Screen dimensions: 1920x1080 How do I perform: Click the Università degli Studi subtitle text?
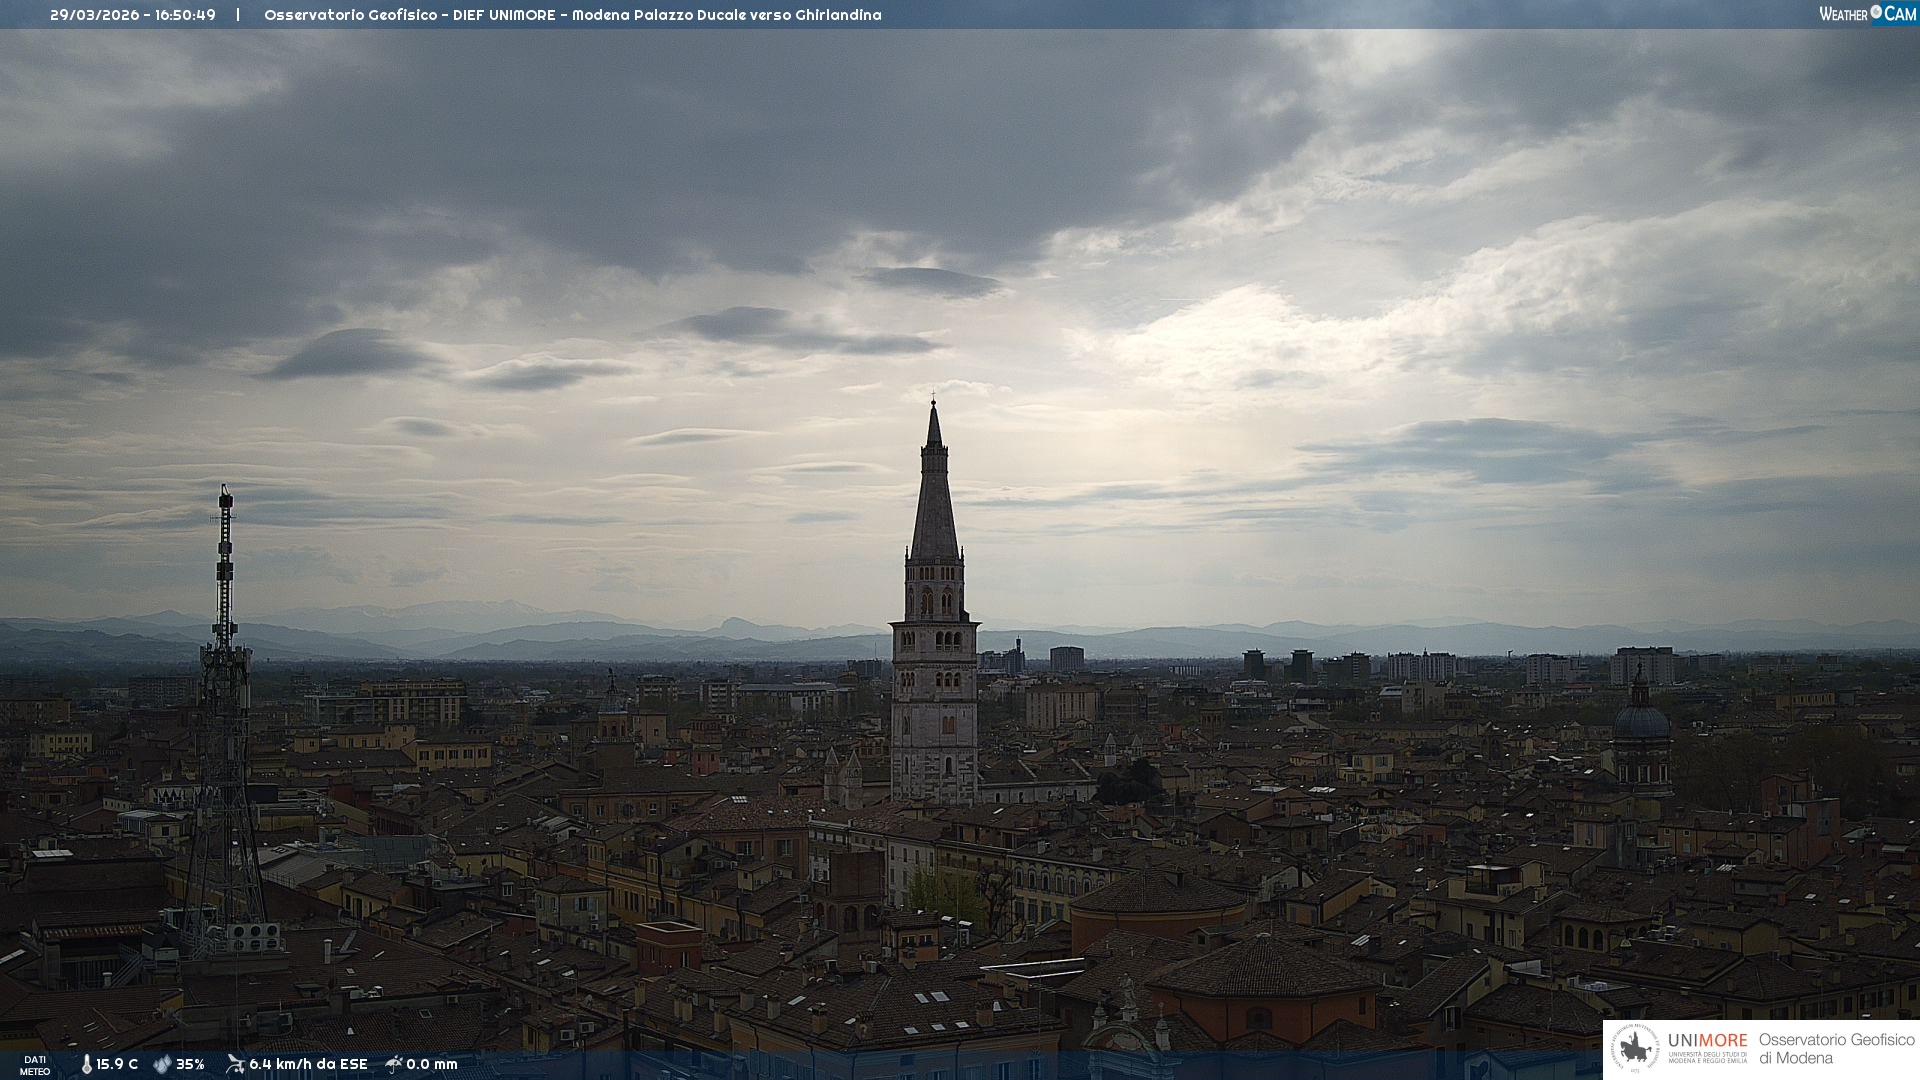1707,1056
